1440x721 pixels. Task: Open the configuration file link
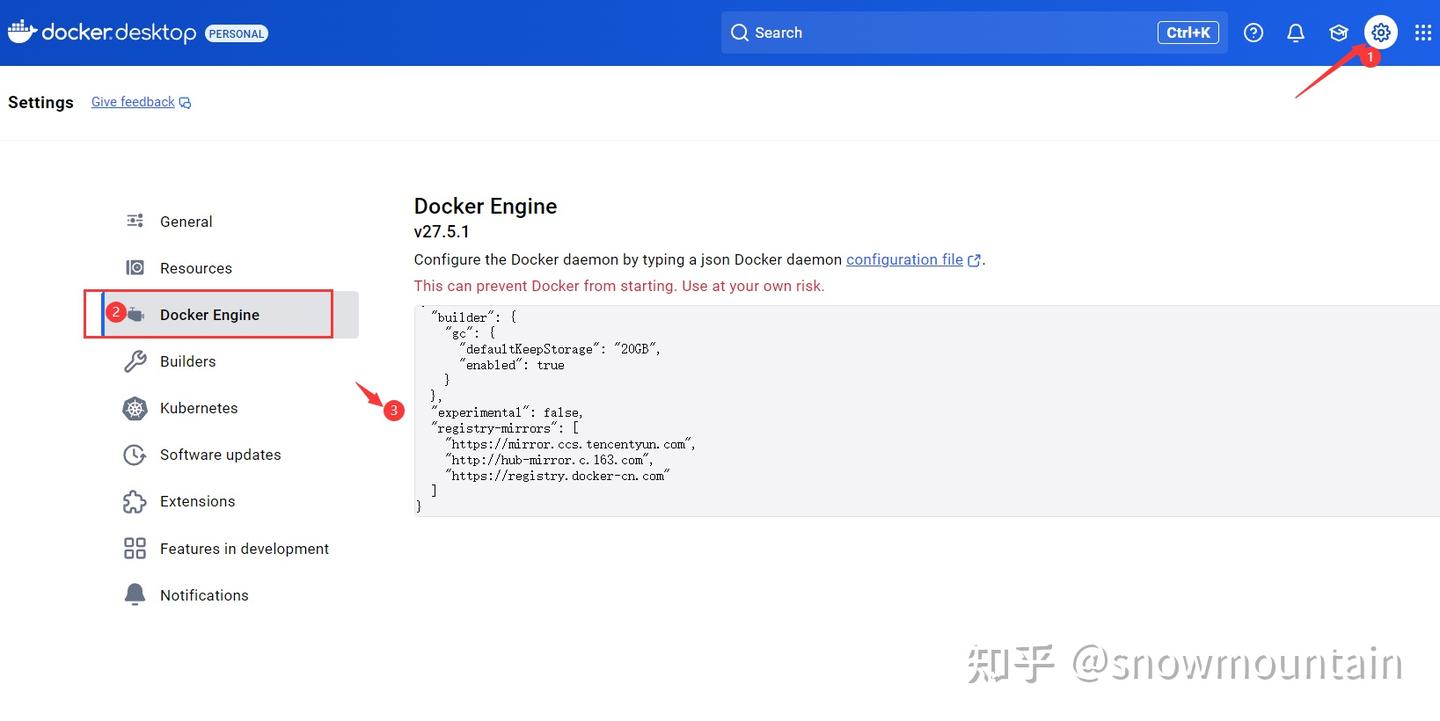[904, 259]
